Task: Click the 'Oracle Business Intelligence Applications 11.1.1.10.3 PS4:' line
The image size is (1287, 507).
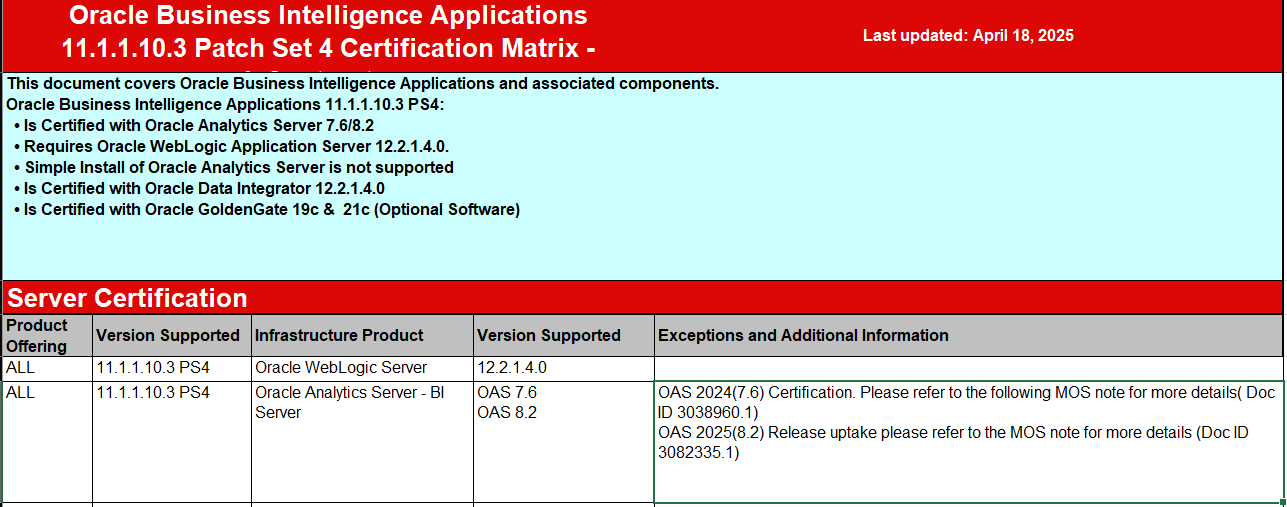Action: coord(225,104)
